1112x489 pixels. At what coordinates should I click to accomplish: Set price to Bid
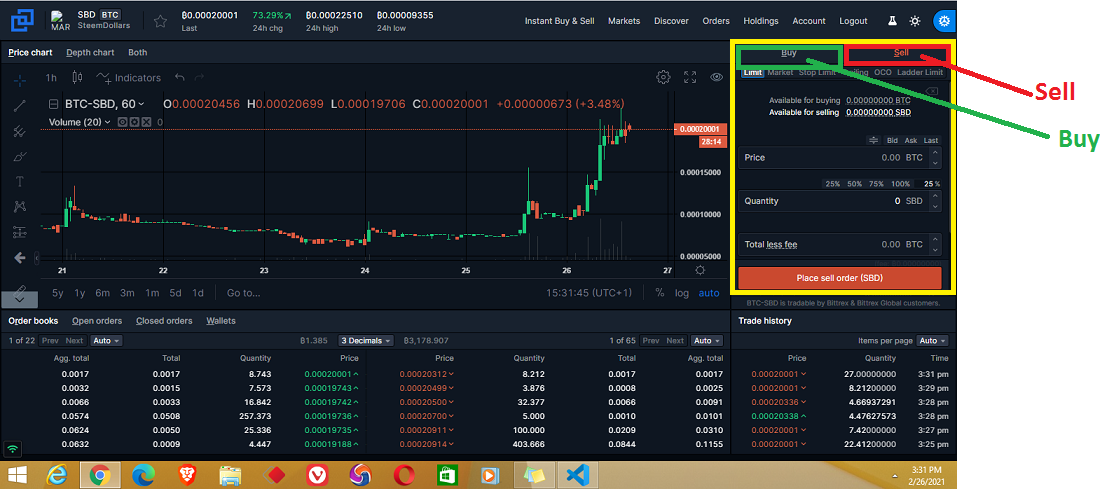pyautogui.click(x=892, y=140)
